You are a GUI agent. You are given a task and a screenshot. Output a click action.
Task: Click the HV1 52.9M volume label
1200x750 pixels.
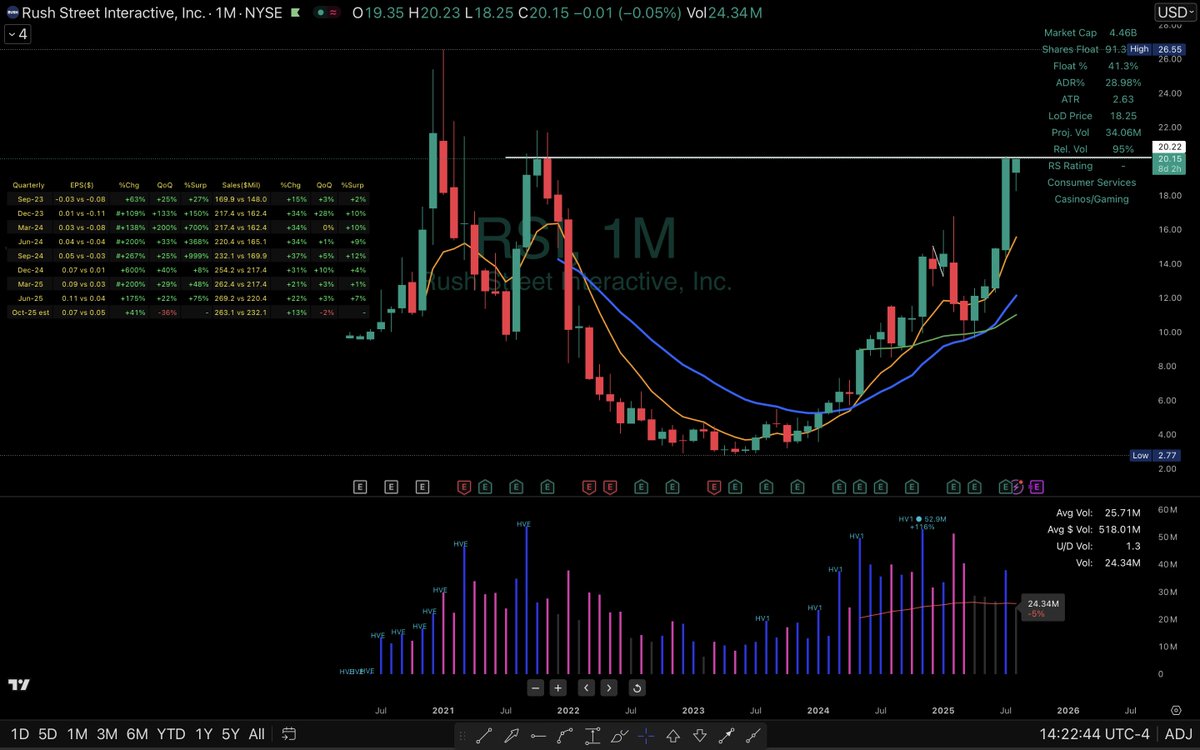coord(921,519)
